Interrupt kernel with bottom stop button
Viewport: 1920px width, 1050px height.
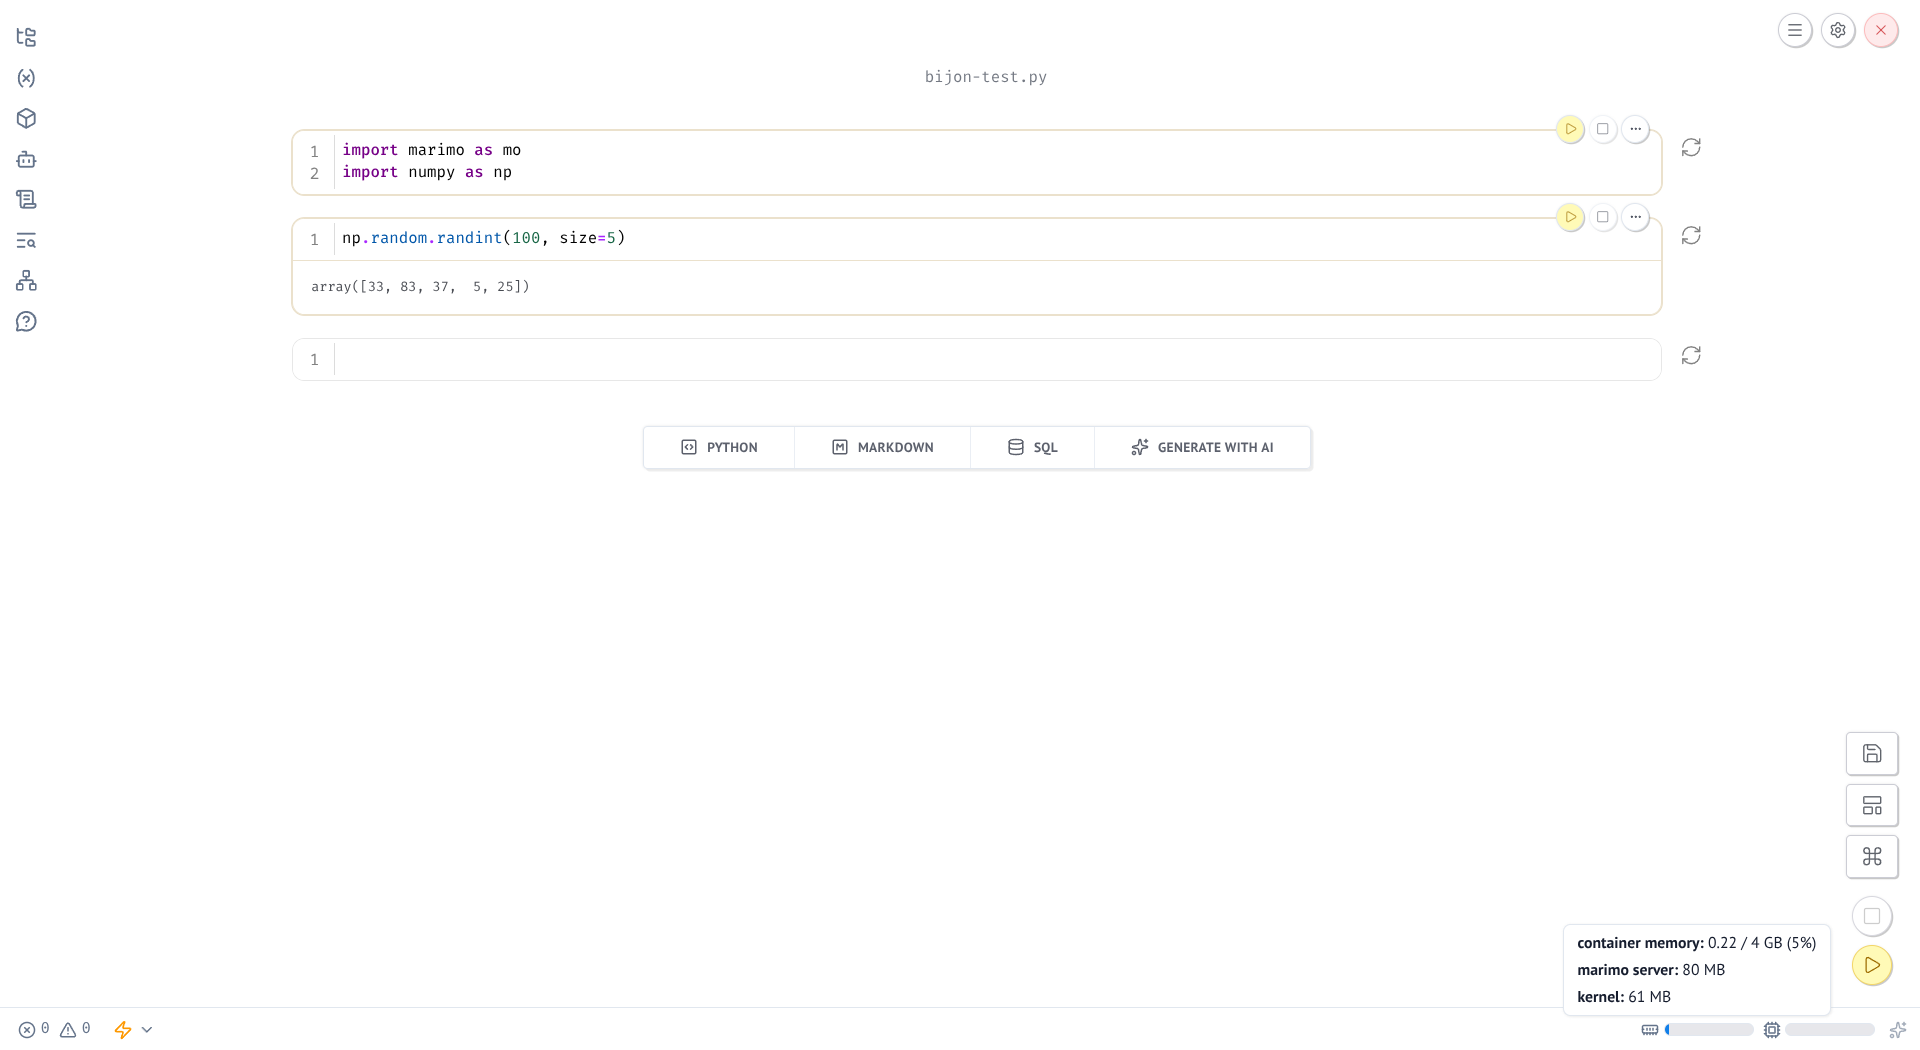[x=1872, y=916]
